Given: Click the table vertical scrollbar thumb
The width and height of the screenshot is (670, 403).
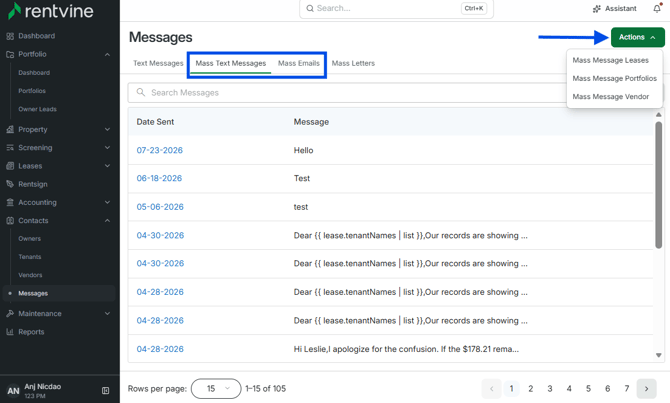Looking at the screenshot, I should [x=658, y=185].
